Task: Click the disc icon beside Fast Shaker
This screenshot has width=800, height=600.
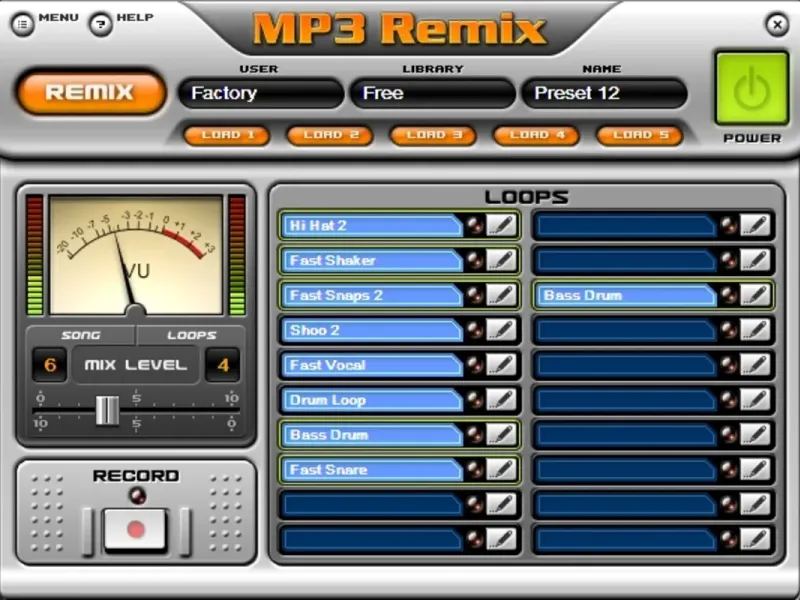Action: coord(475,260)
